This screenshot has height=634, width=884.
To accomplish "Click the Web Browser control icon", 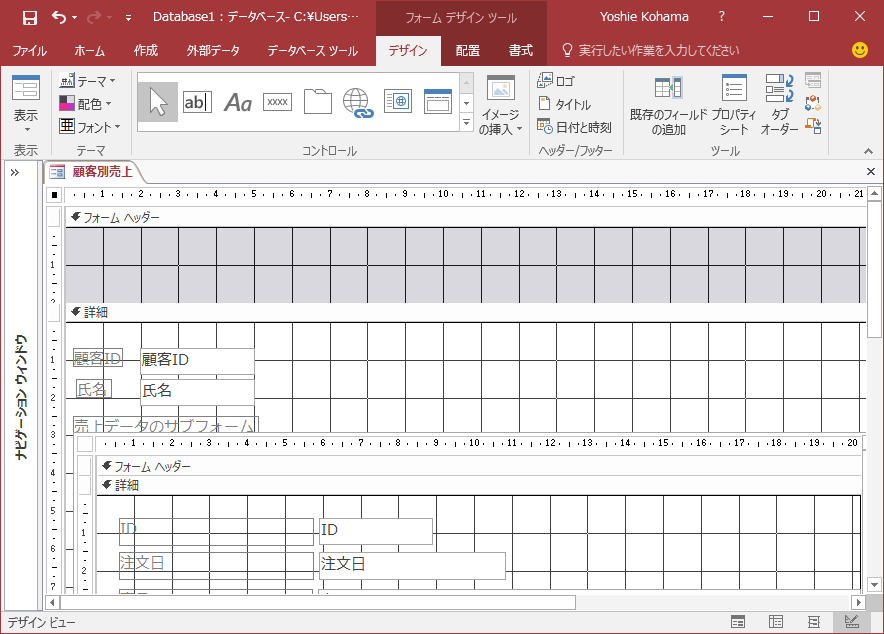I will [x=398, y=101].
